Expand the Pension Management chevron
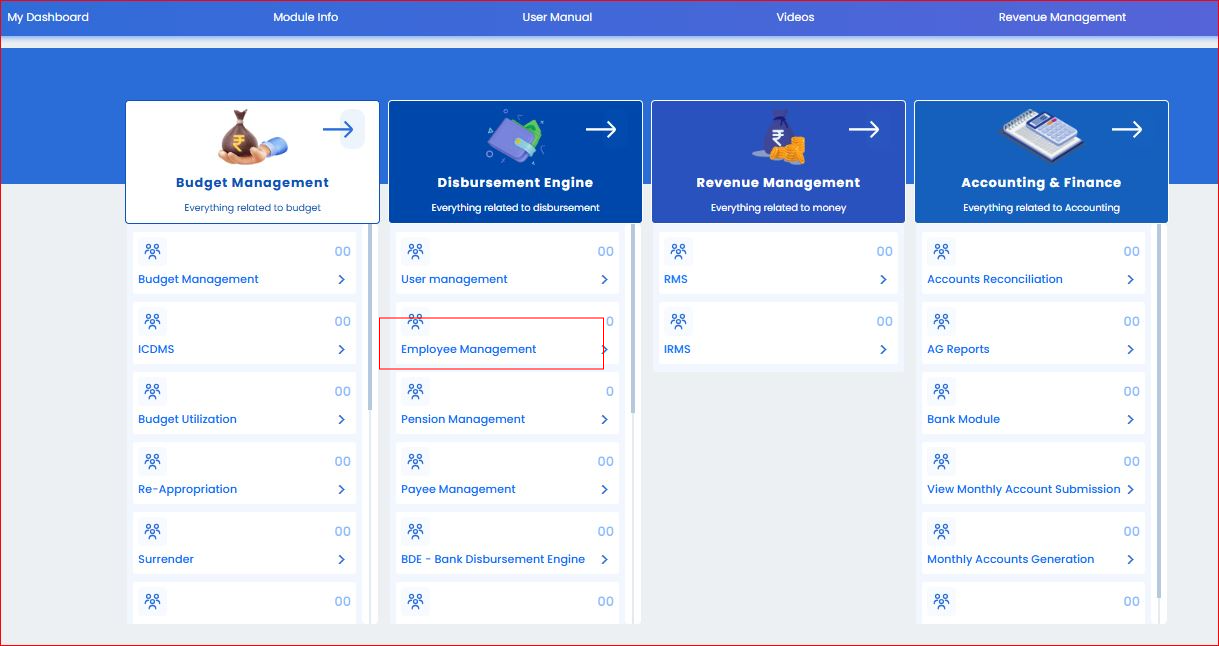The height and width of the screenshot is (646, 1219). [605, 420]
